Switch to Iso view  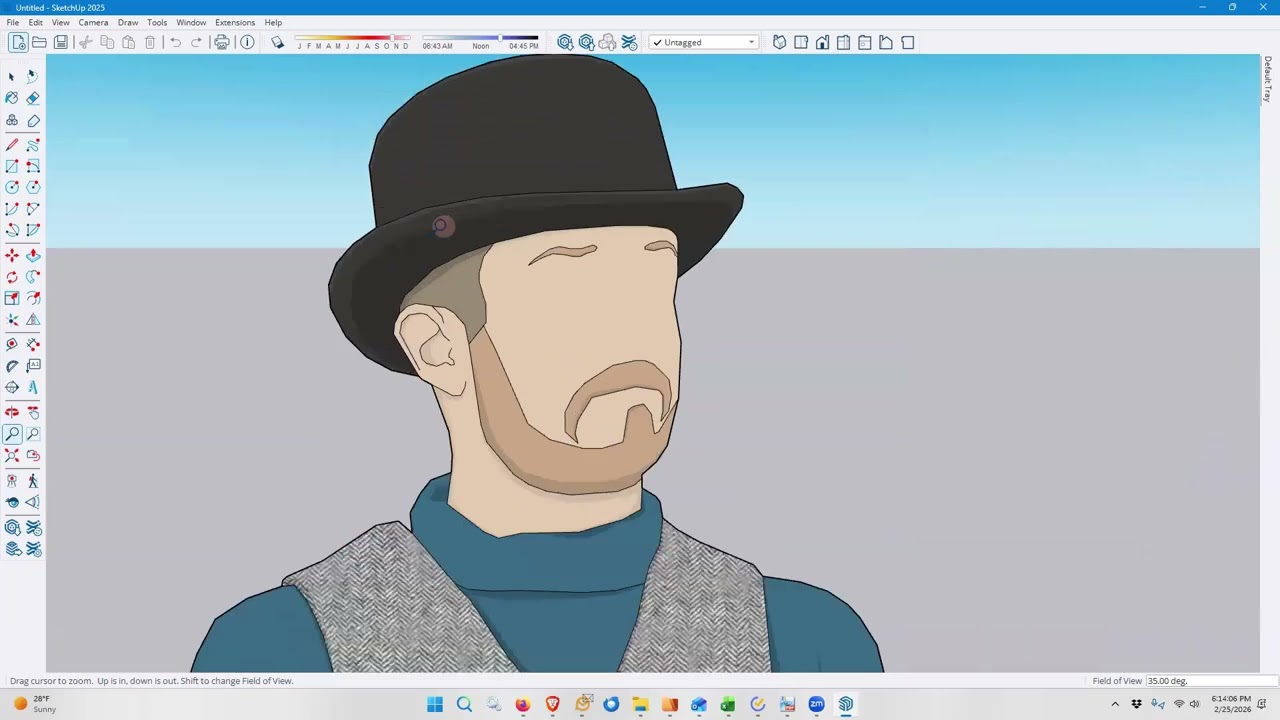779,42
